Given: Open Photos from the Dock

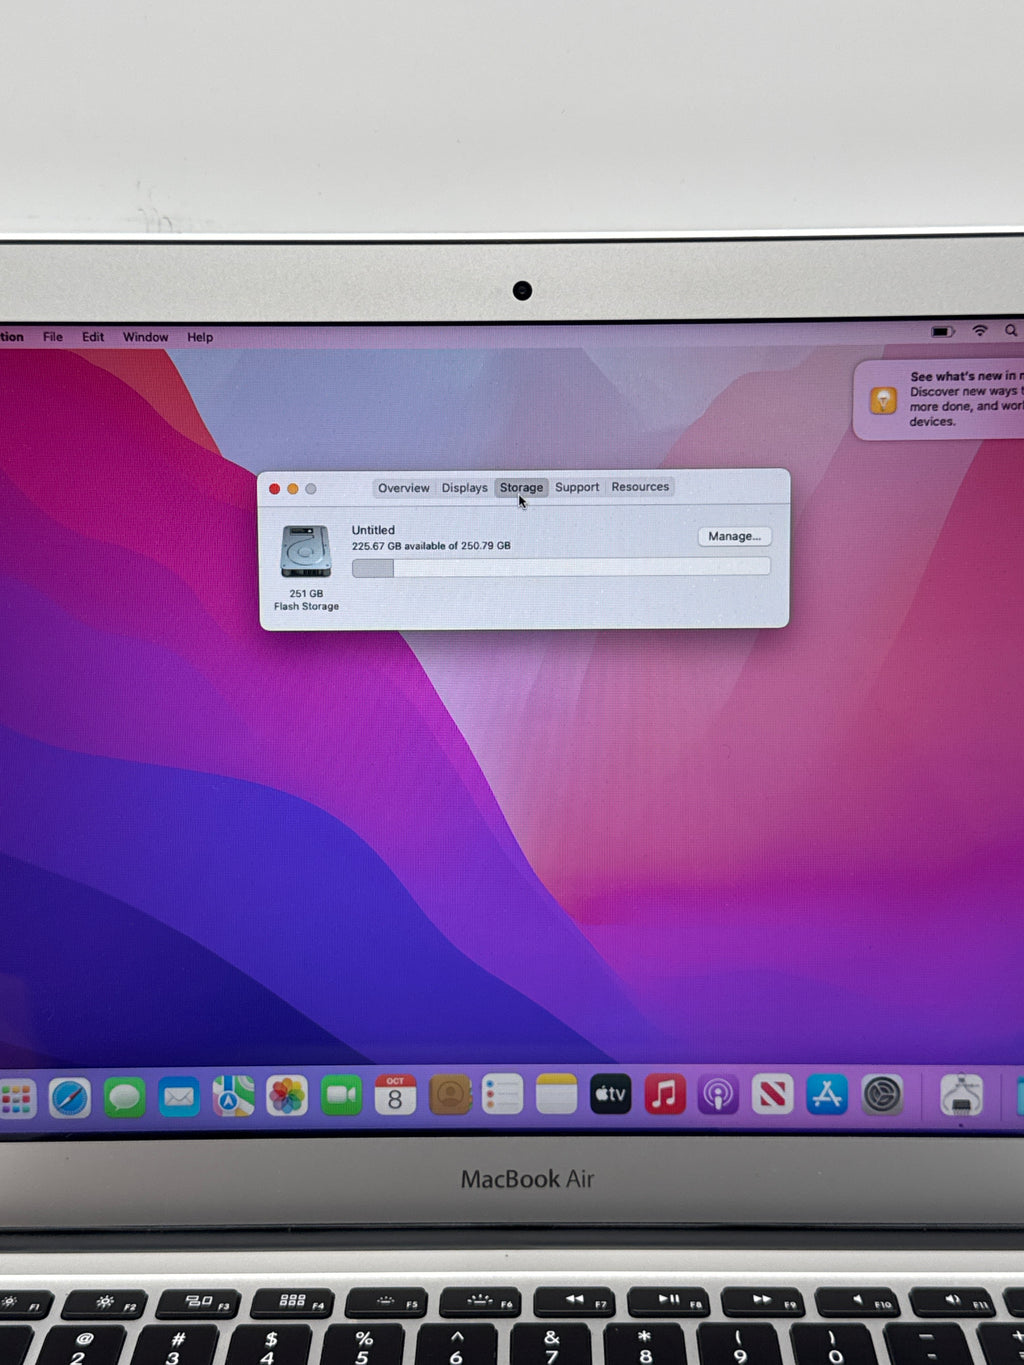Looking at the screenshot, I should [287, 1096].
